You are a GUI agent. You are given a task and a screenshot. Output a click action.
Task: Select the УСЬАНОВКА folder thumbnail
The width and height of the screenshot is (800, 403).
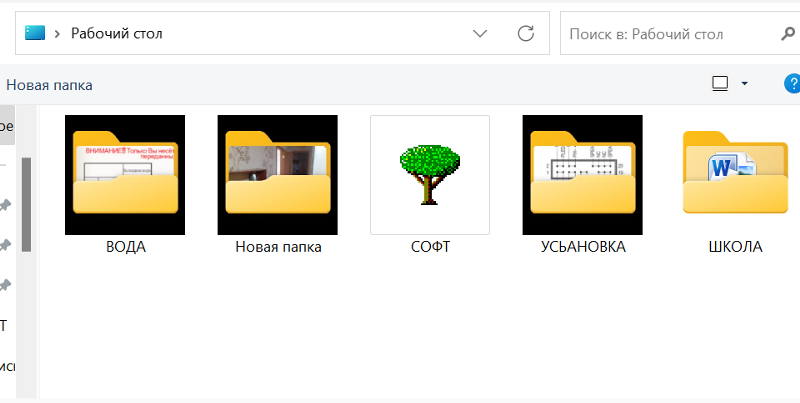582,175
